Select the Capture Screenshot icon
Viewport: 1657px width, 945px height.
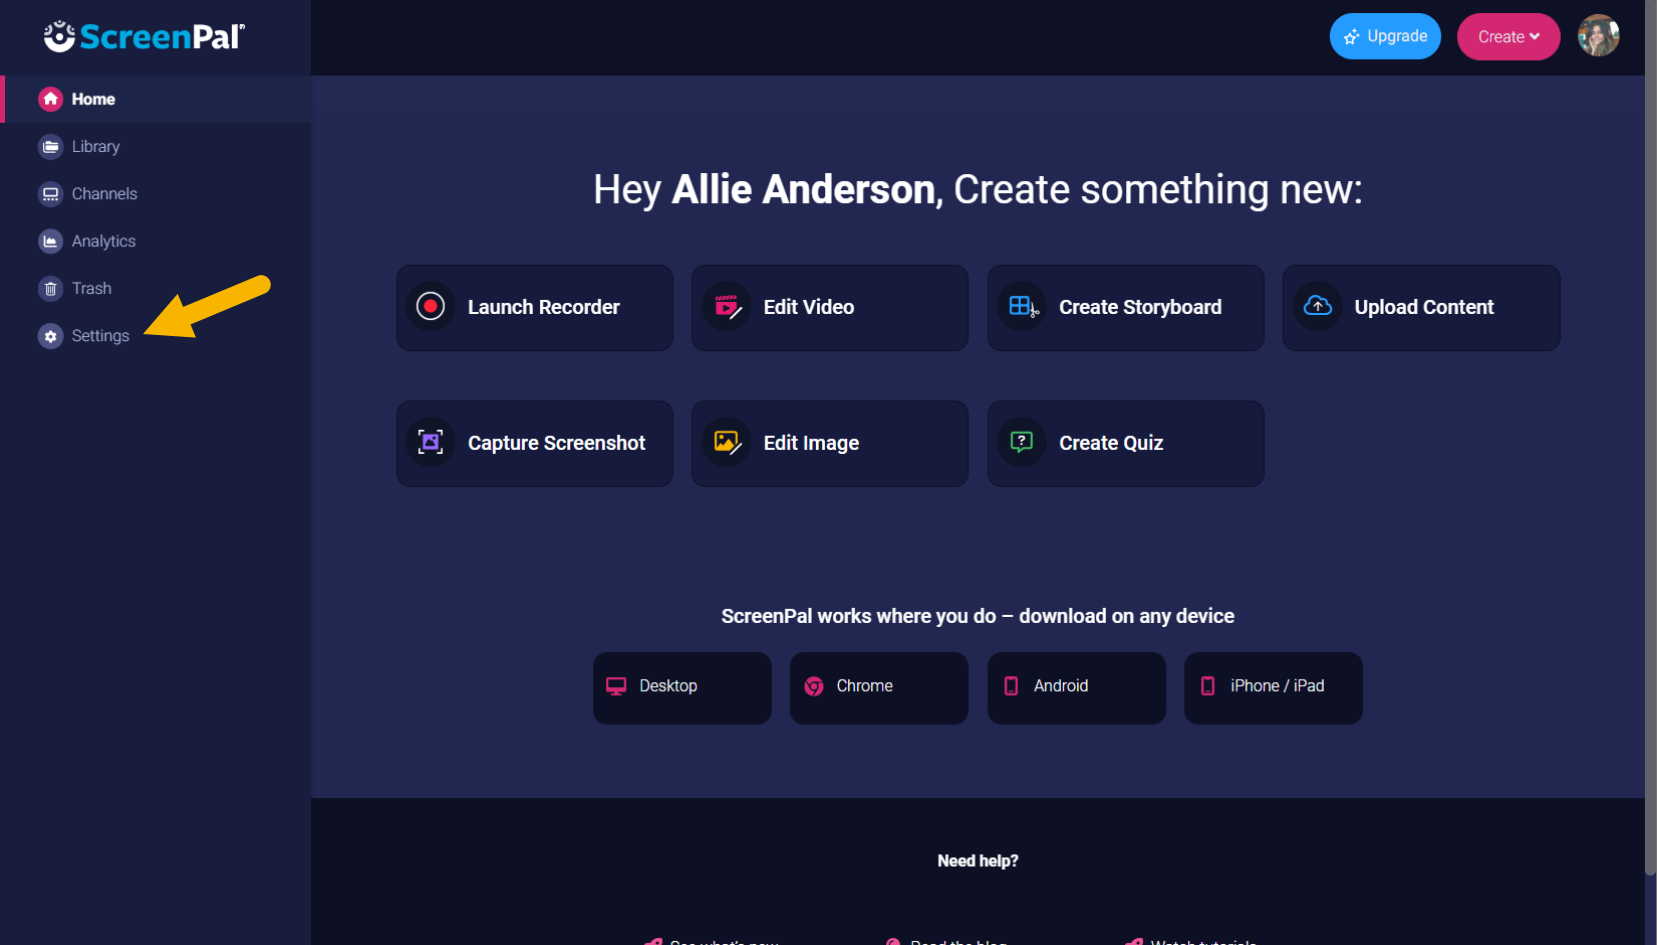click(430, 442)
